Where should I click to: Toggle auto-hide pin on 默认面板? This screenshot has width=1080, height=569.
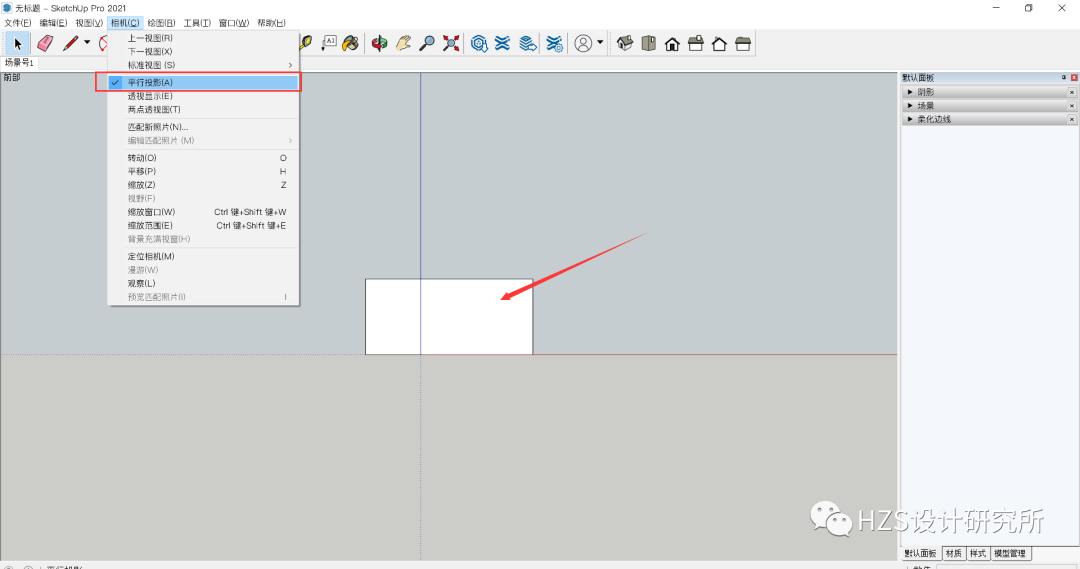1063,77
